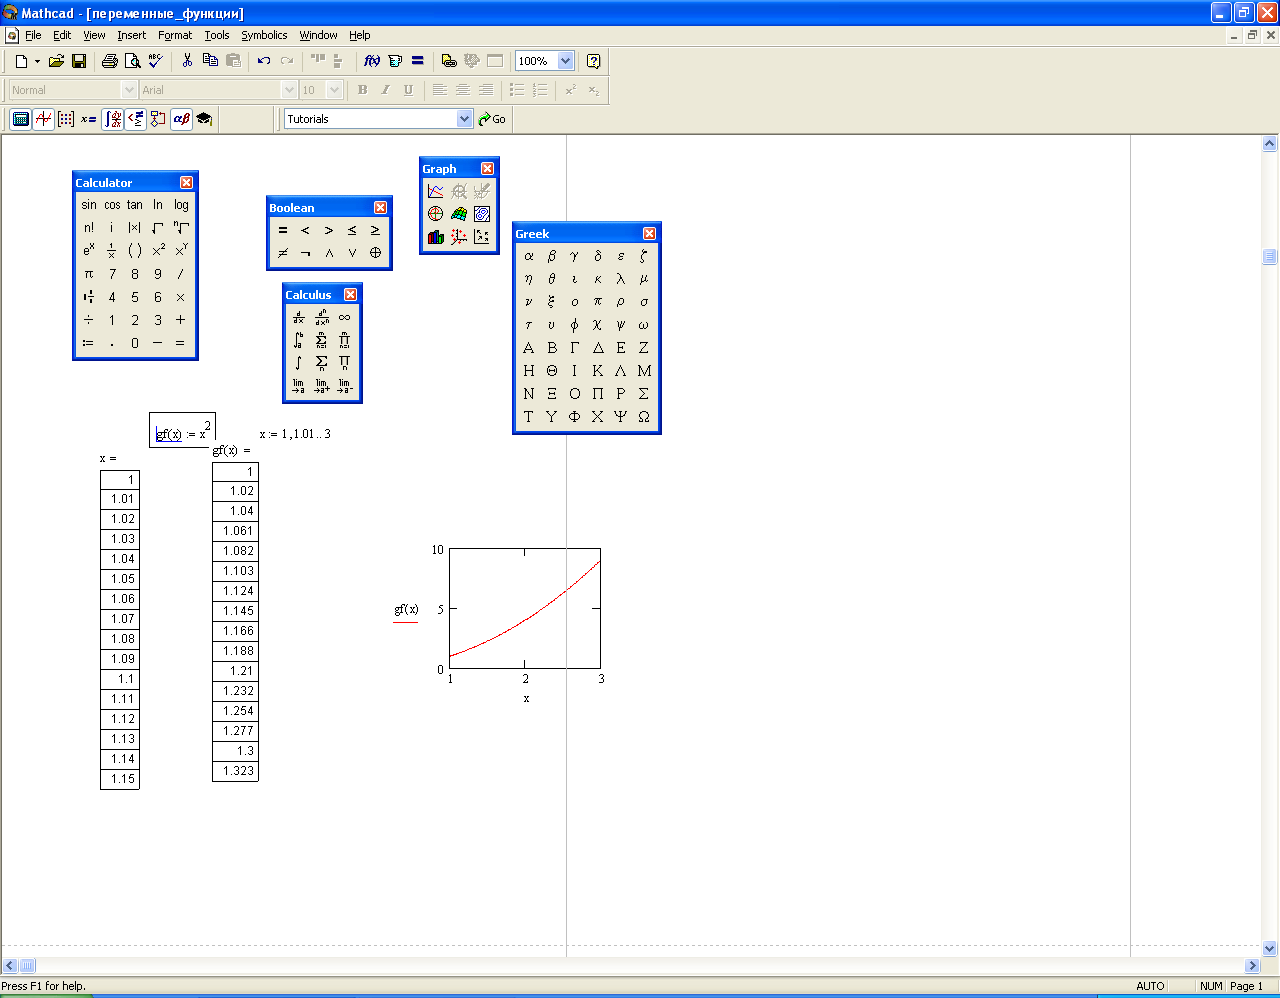Click the infinity symbol in the Calculus palette

(x=344, y=318)
